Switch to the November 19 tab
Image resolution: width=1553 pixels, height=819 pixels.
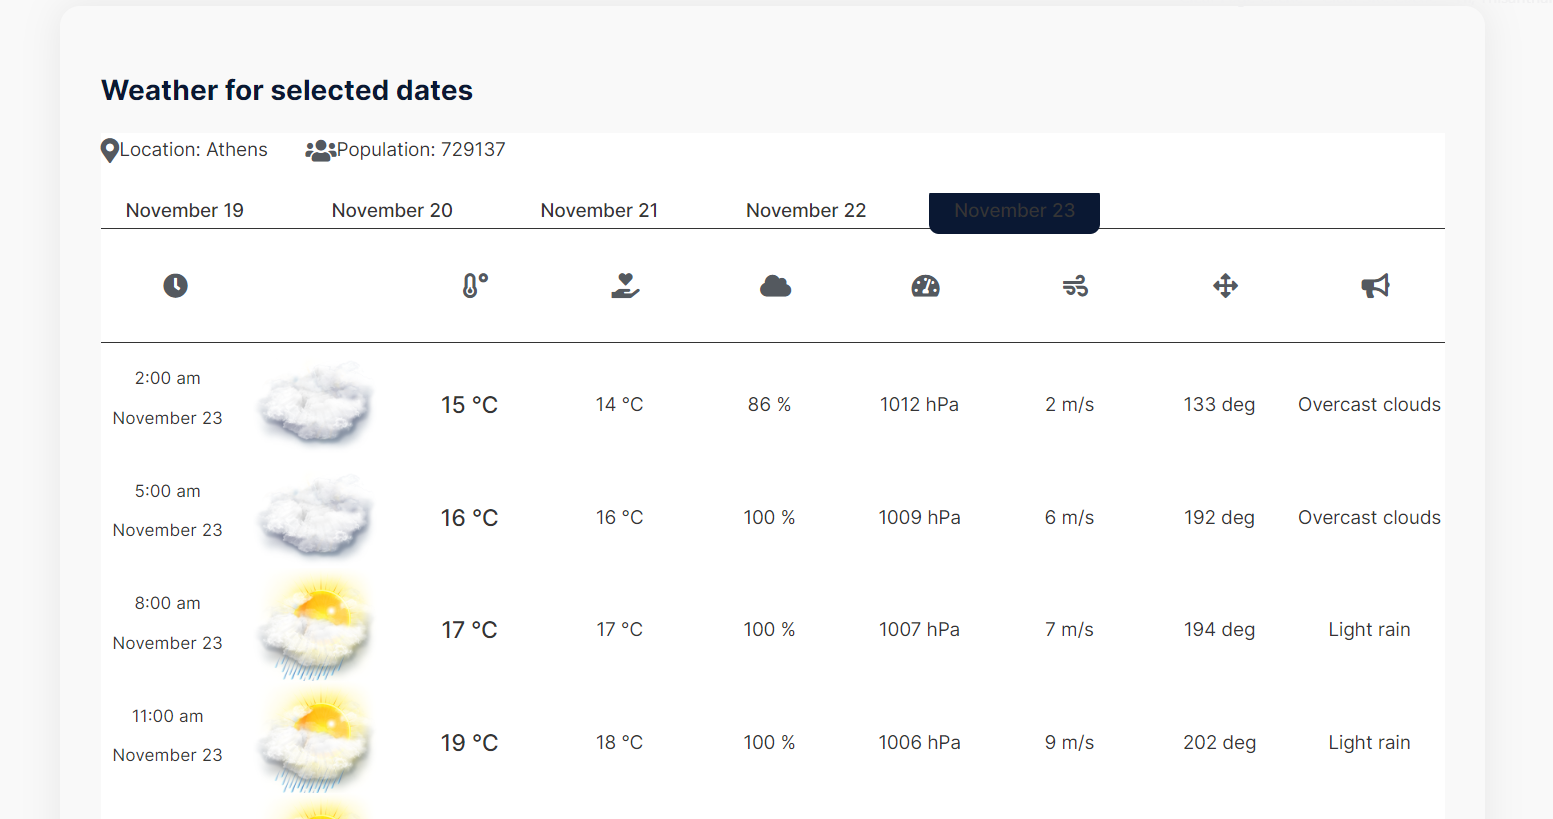(185, 211)
